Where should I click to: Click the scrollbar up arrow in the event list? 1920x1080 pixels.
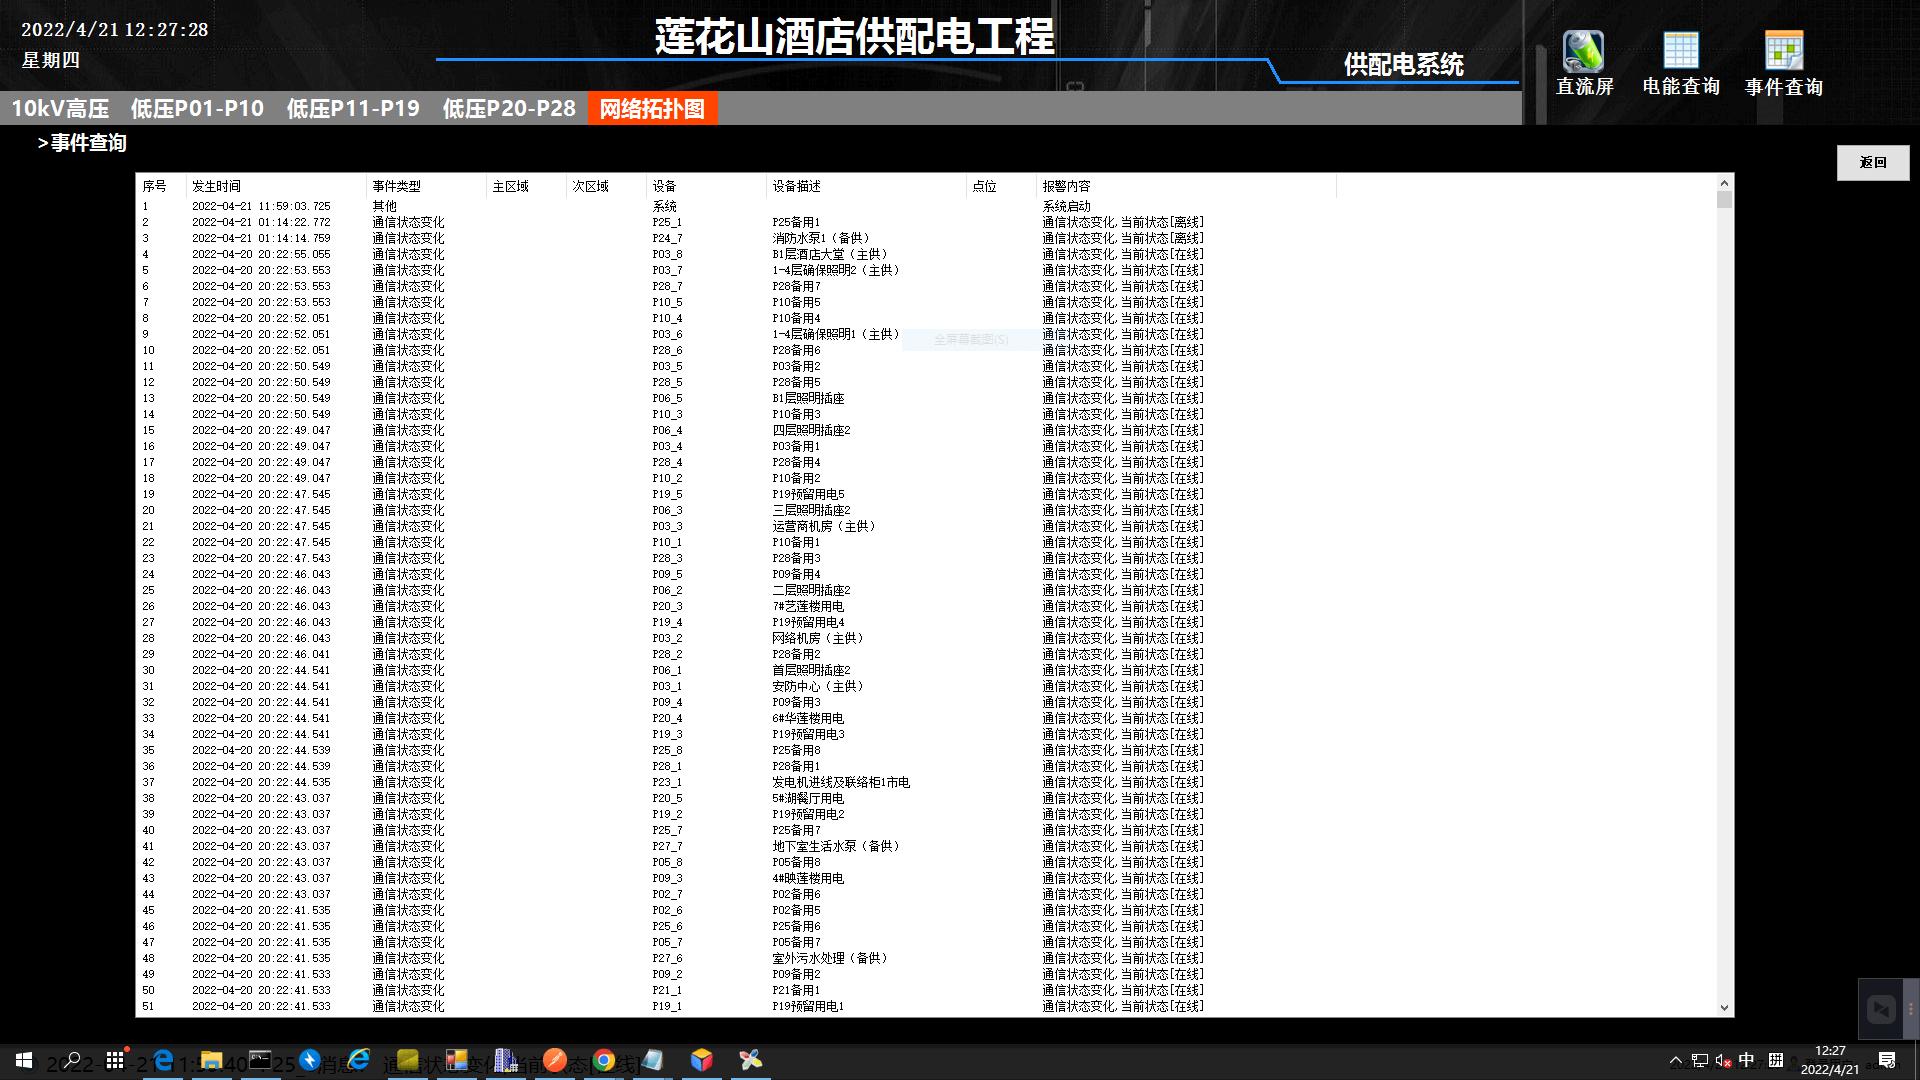tap(1724, 183)
